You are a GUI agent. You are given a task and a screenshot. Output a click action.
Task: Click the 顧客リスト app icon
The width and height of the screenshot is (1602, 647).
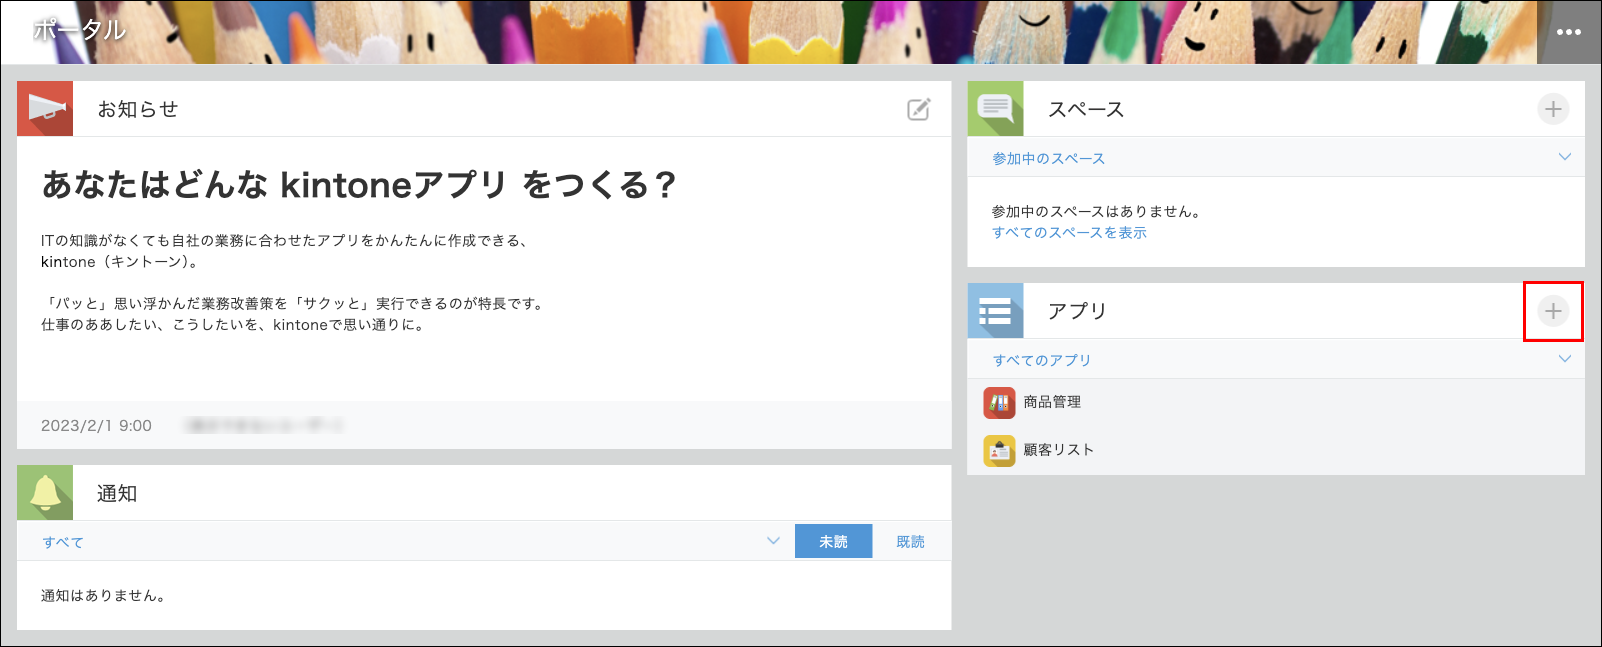[x=999, y=451]
